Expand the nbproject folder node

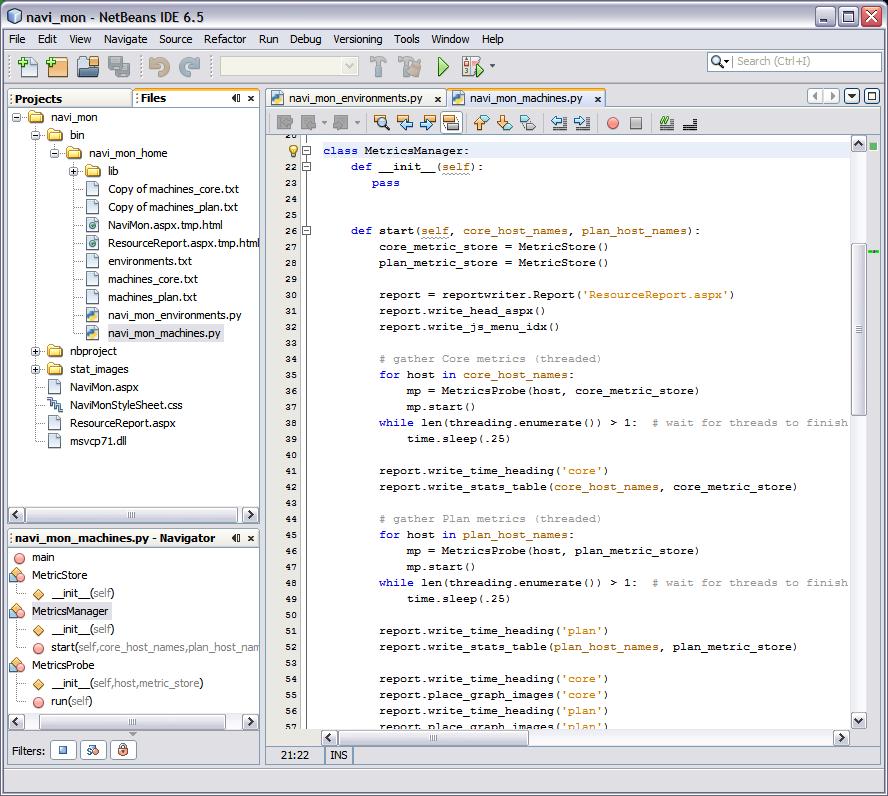(35, 351)
